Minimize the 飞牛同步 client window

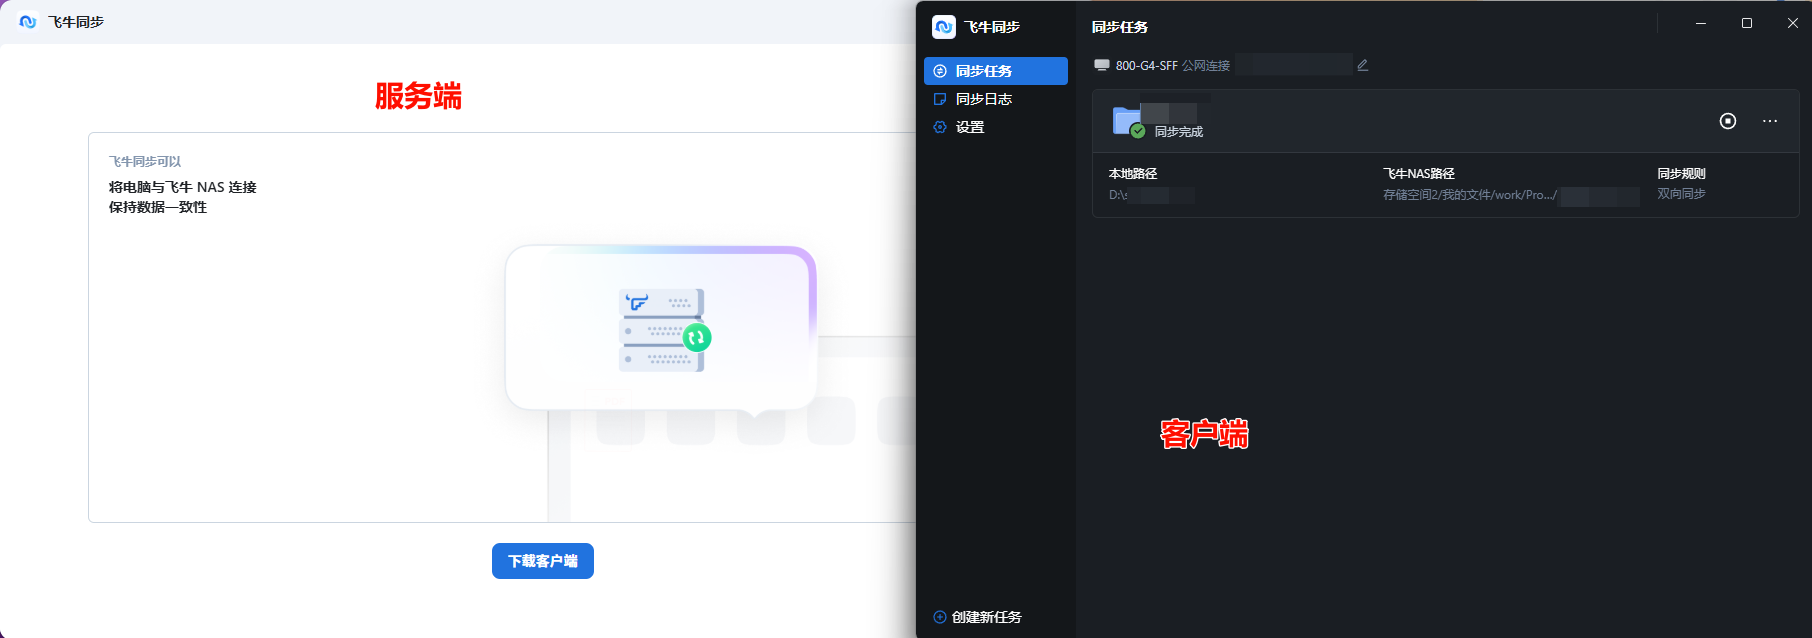1701,23
